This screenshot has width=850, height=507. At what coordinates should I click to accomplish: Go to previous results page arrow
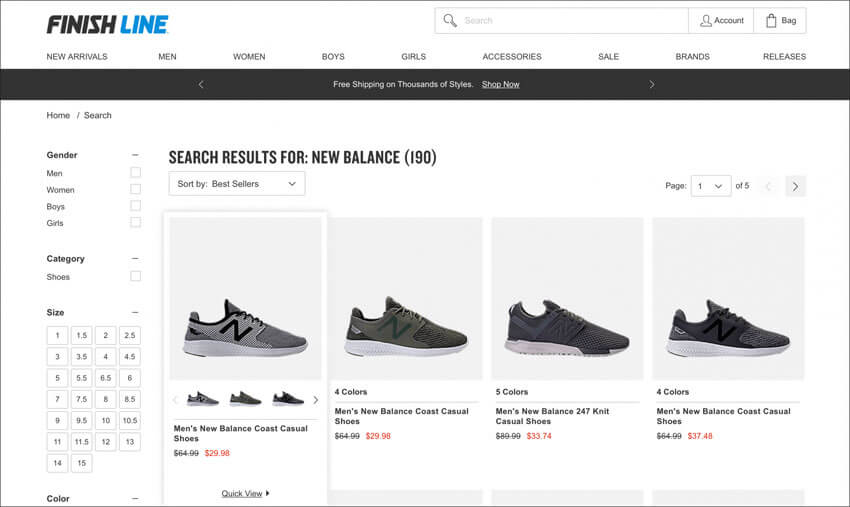pyautogui.click(x=768, y=187)
